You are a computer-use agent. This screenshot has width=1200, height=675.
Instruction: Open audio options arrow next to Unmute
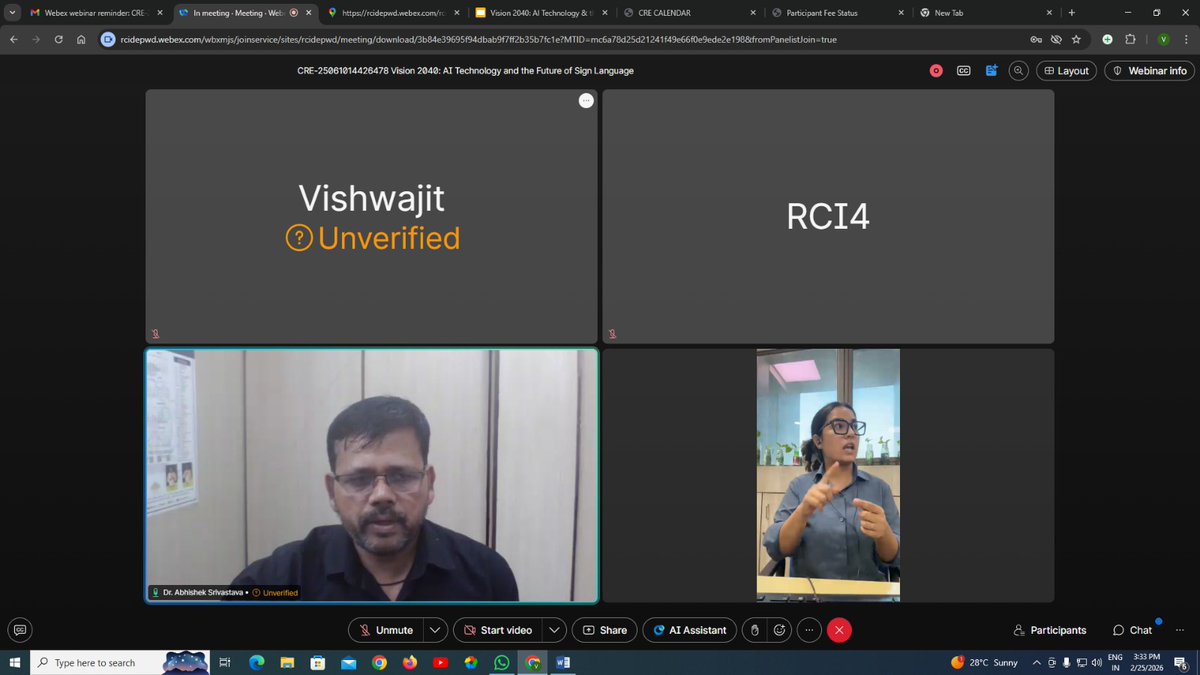click(435, 630)
